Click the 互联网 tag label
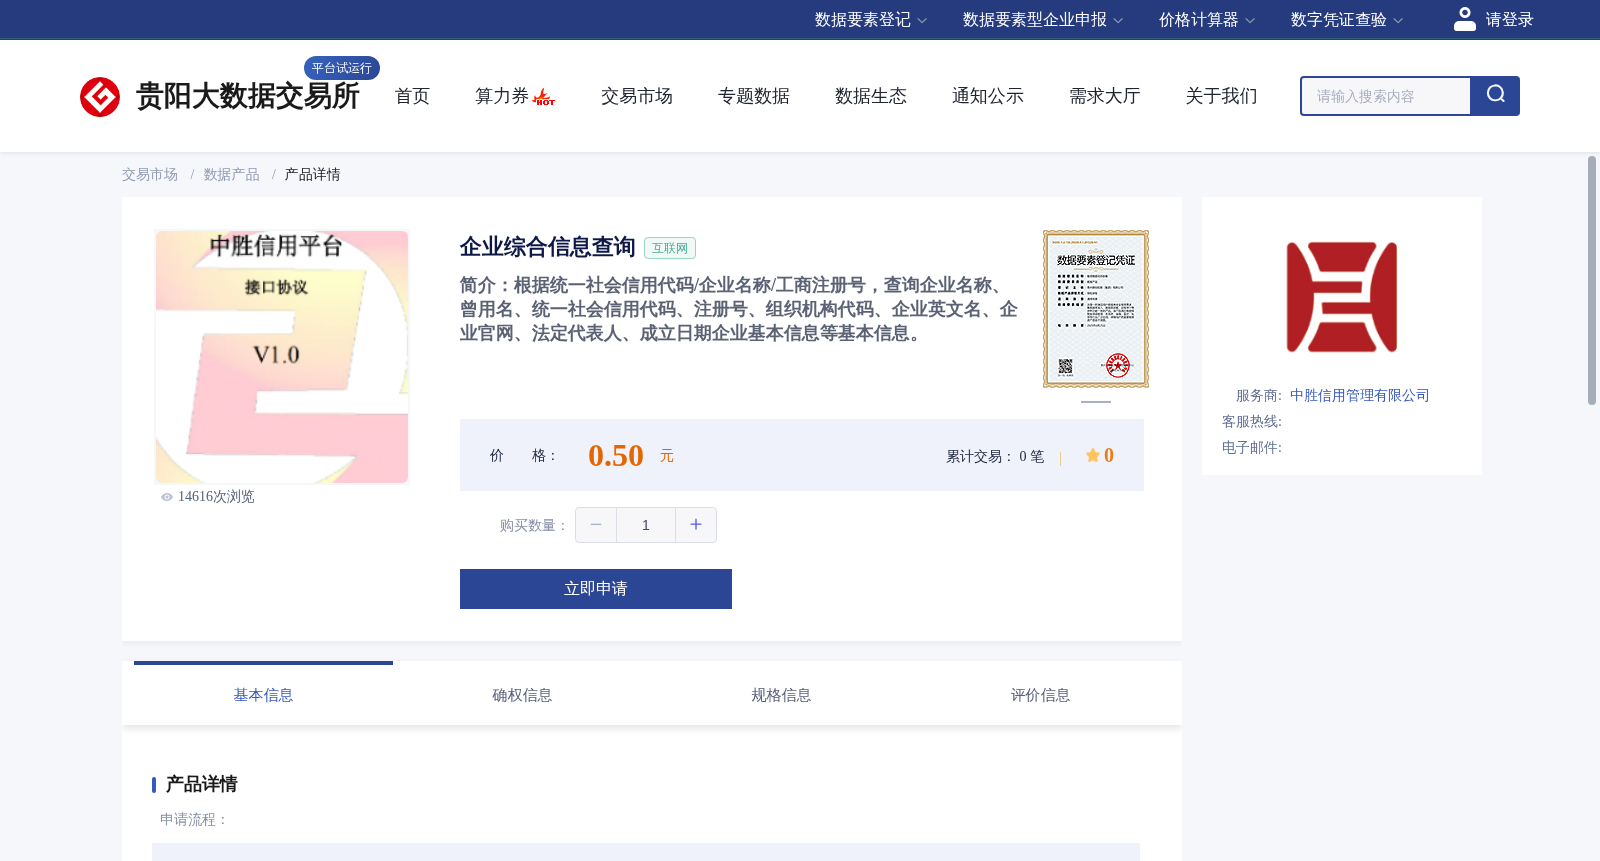 [670, 248]
